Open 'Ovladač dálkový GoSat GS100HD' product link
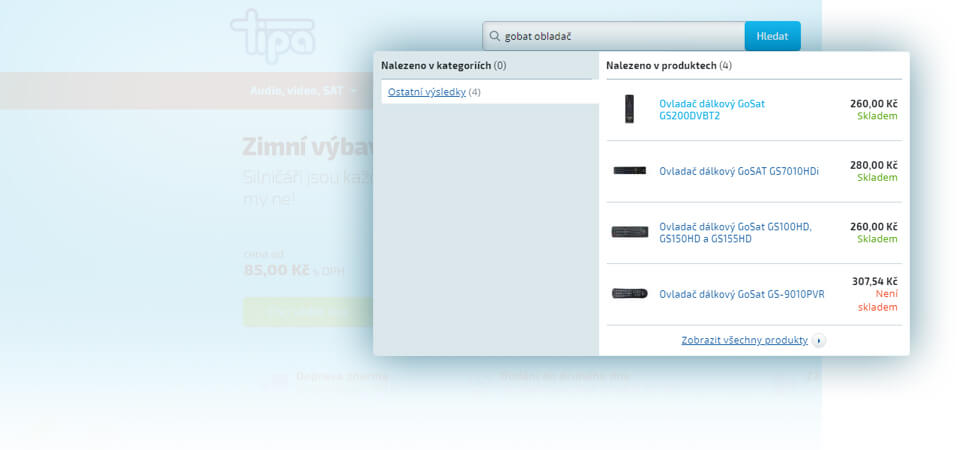The height and width of the screenshot is (450, 960). tap(735, 233)
